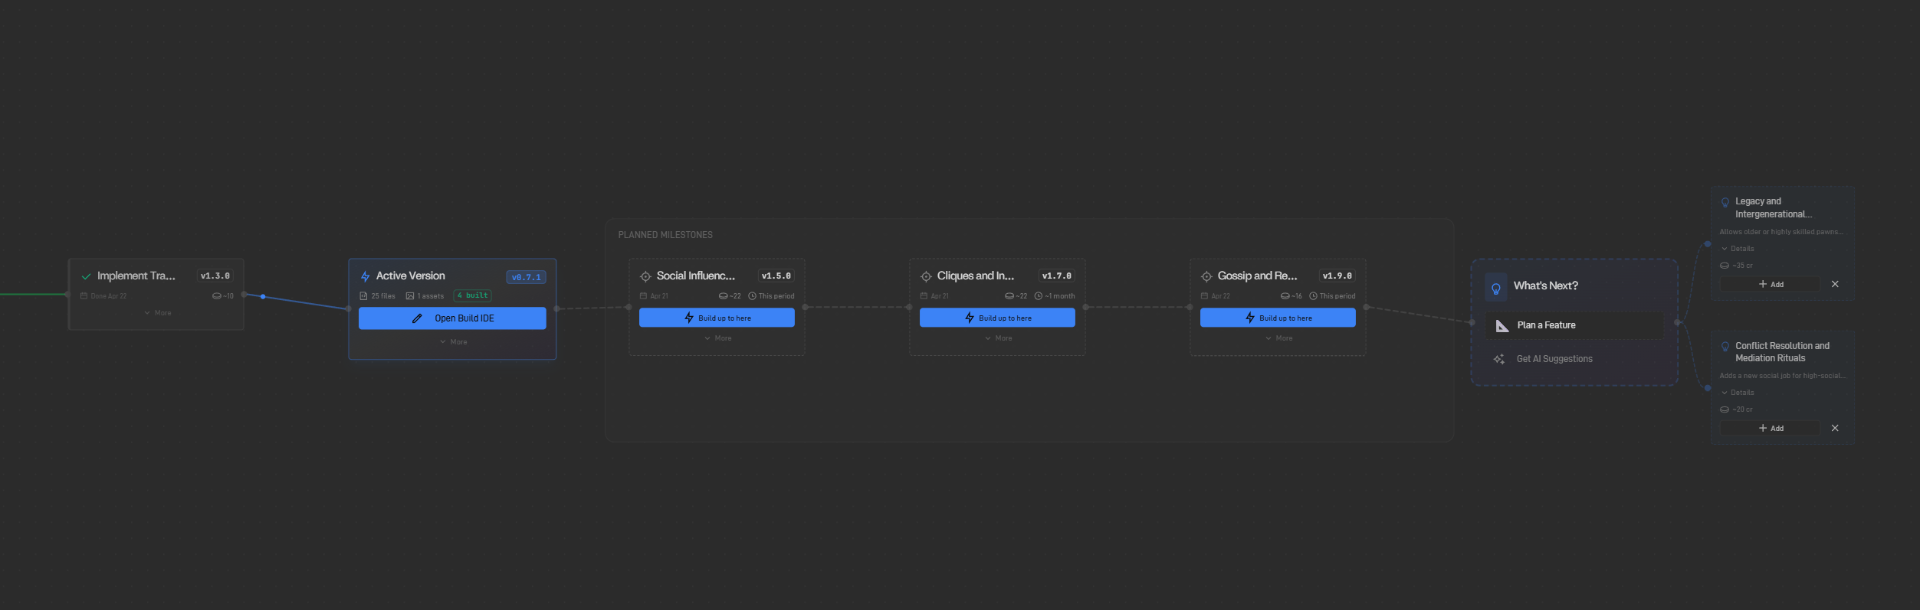The image size is (1920, 610).
Task: Add the Legacy and Intergenerational suggestion
Action: tap(1770, 285)
